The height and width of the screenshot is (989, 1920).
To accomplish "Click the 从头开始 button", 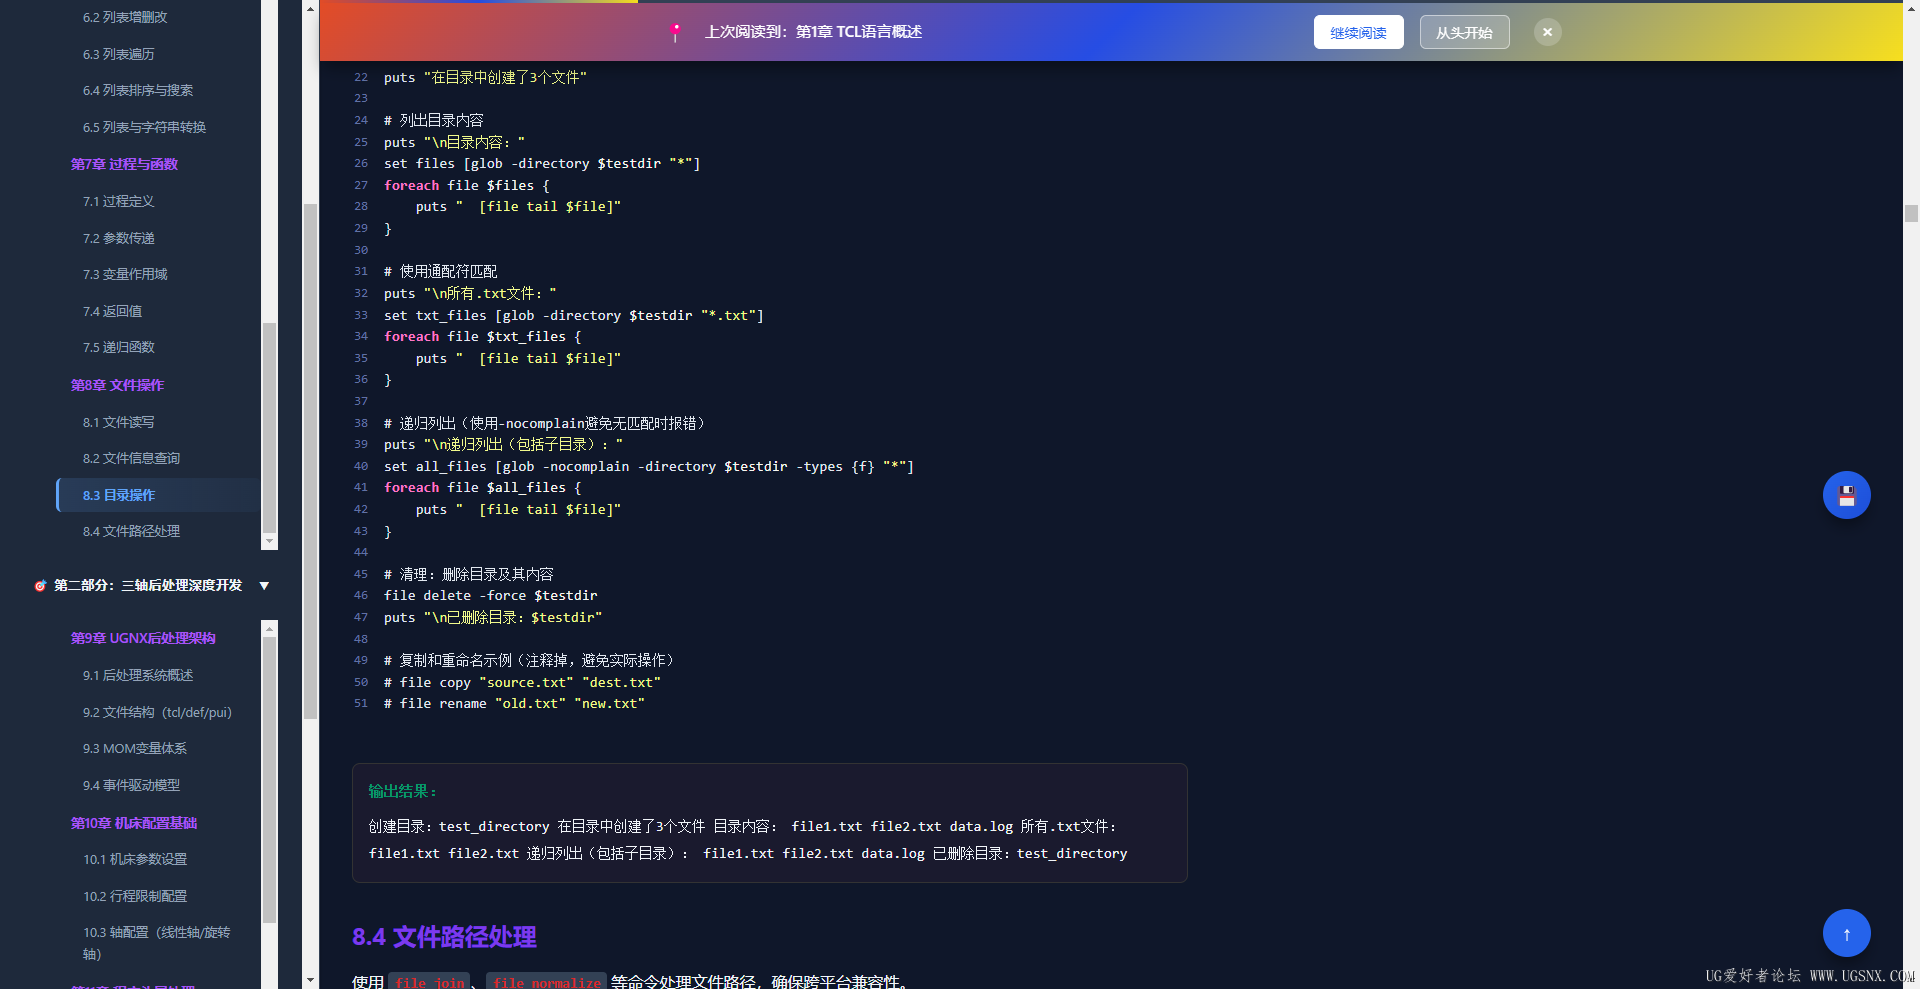I will pyautogui.click(x=1464, y=32).
